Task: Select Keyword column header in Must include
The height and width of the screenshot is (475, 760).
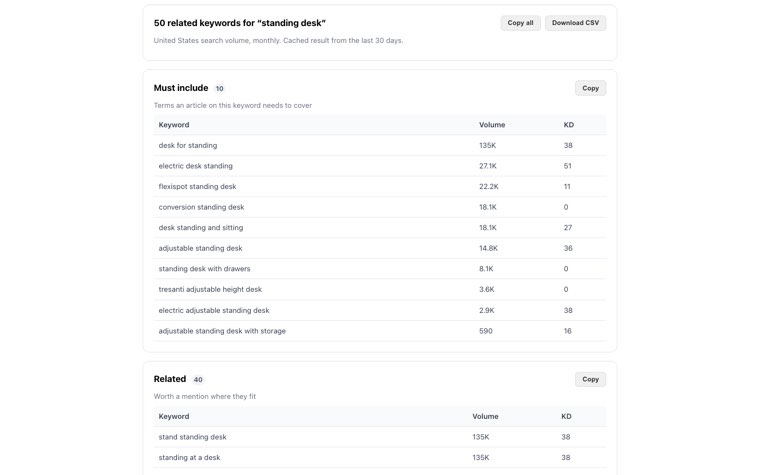Action: point(174,125)
